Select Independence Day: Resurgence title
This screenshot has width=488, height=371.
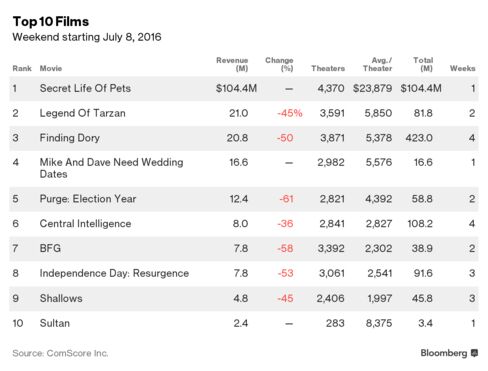114,273
